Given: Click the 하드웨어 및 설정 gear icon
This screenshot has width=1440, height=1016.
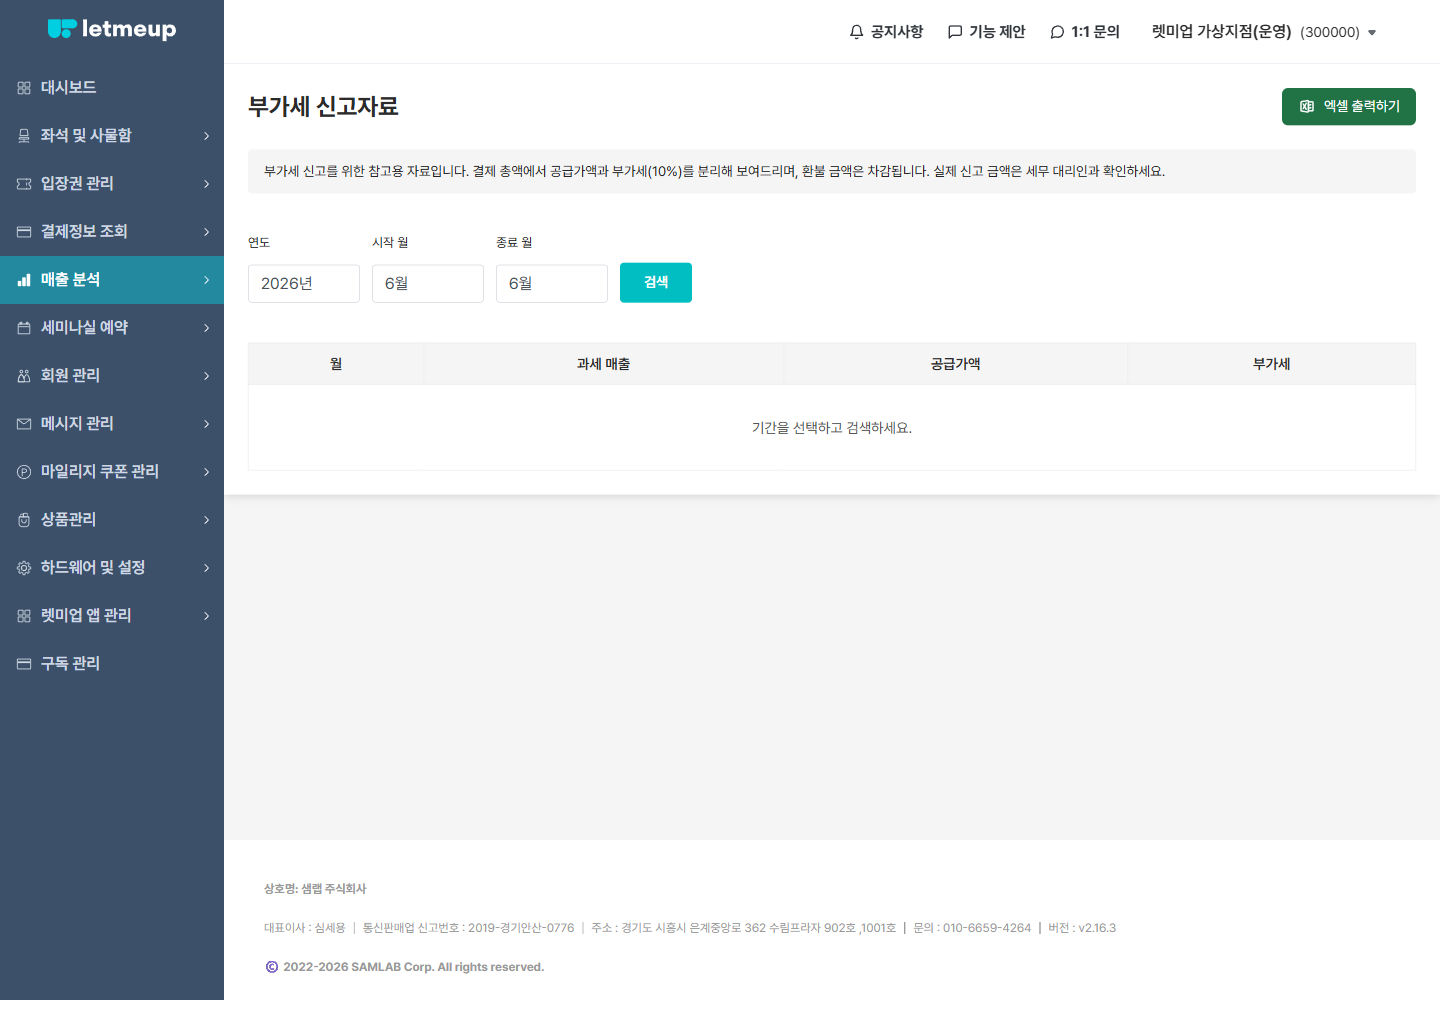Looking at the screenshot, I should point(24,568).
